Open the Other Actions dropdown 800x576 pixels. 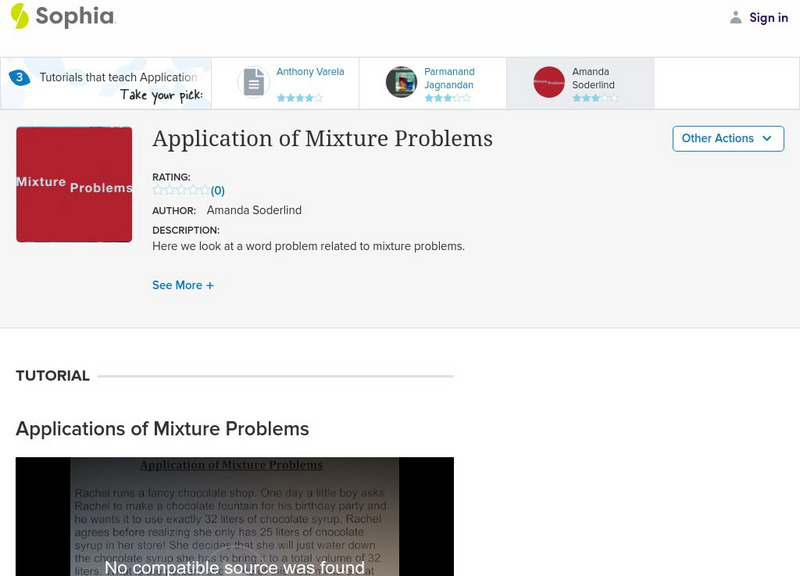click(x=728, y=139)
